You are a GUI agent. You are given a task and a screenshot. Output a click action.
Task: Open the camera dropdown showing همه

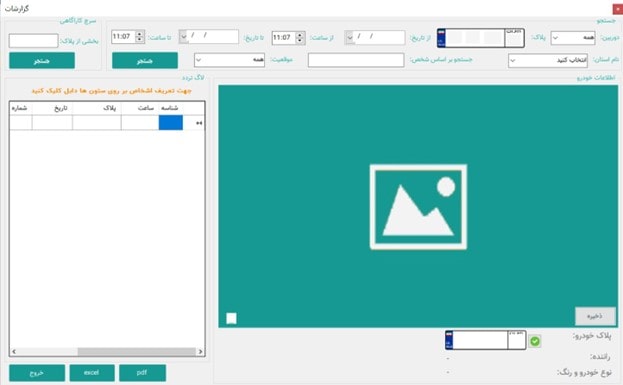573,38
